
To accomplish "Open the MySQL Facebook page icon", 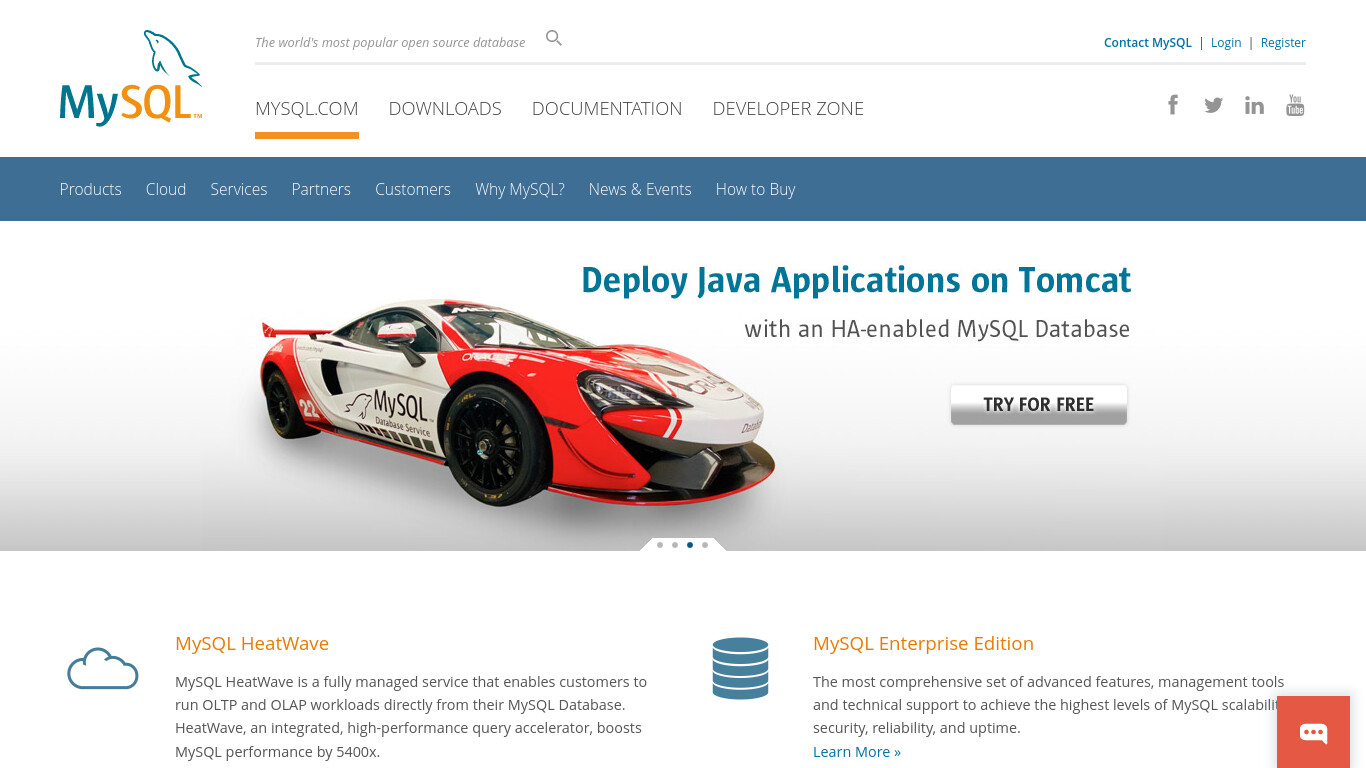I will [1173, 105].
